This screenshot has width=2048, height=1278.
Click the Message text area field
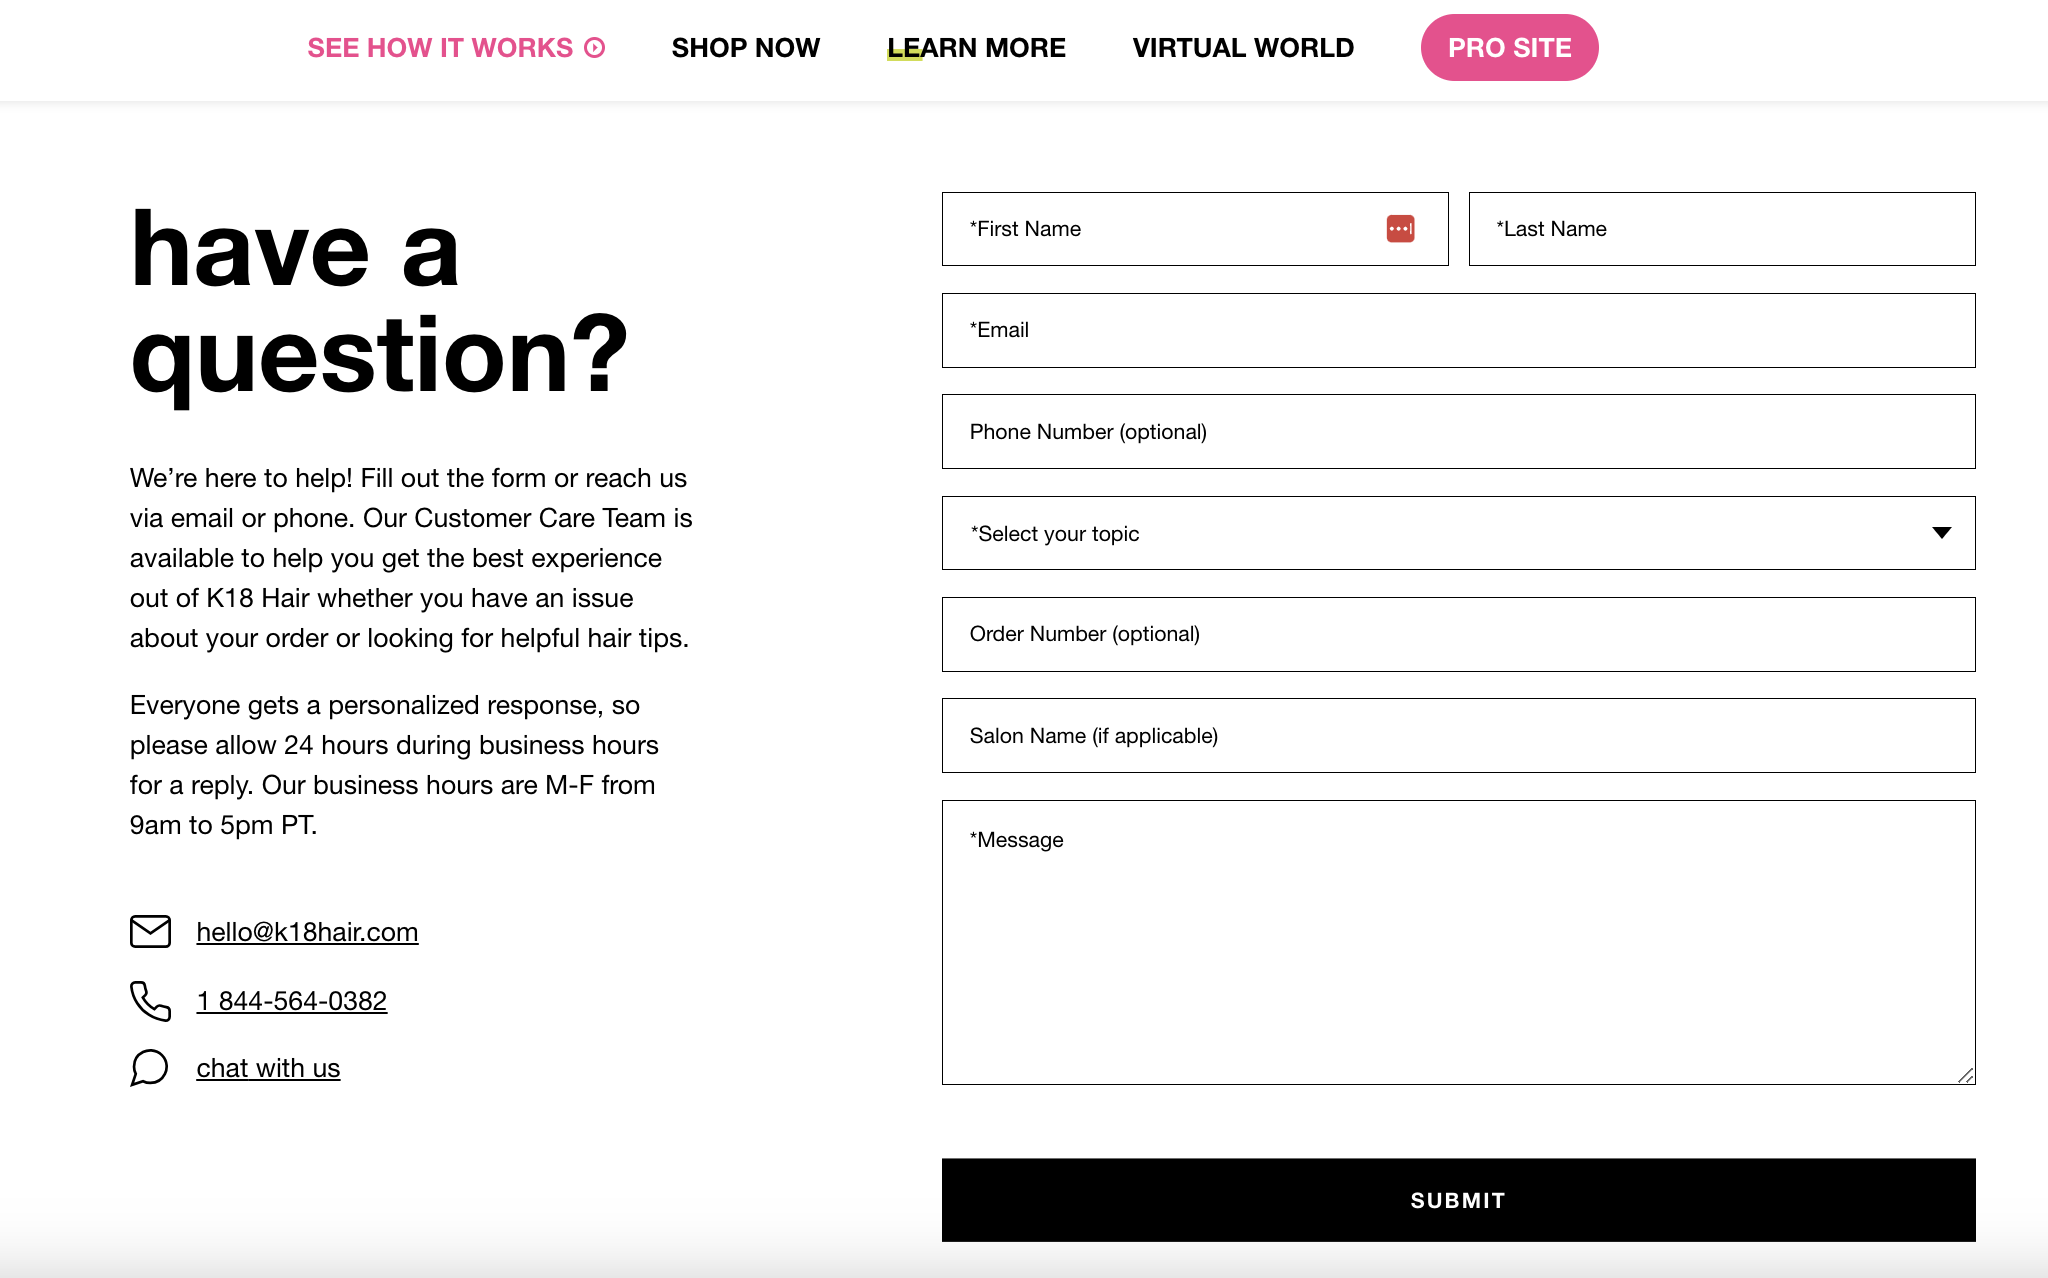click(1459, 941)
